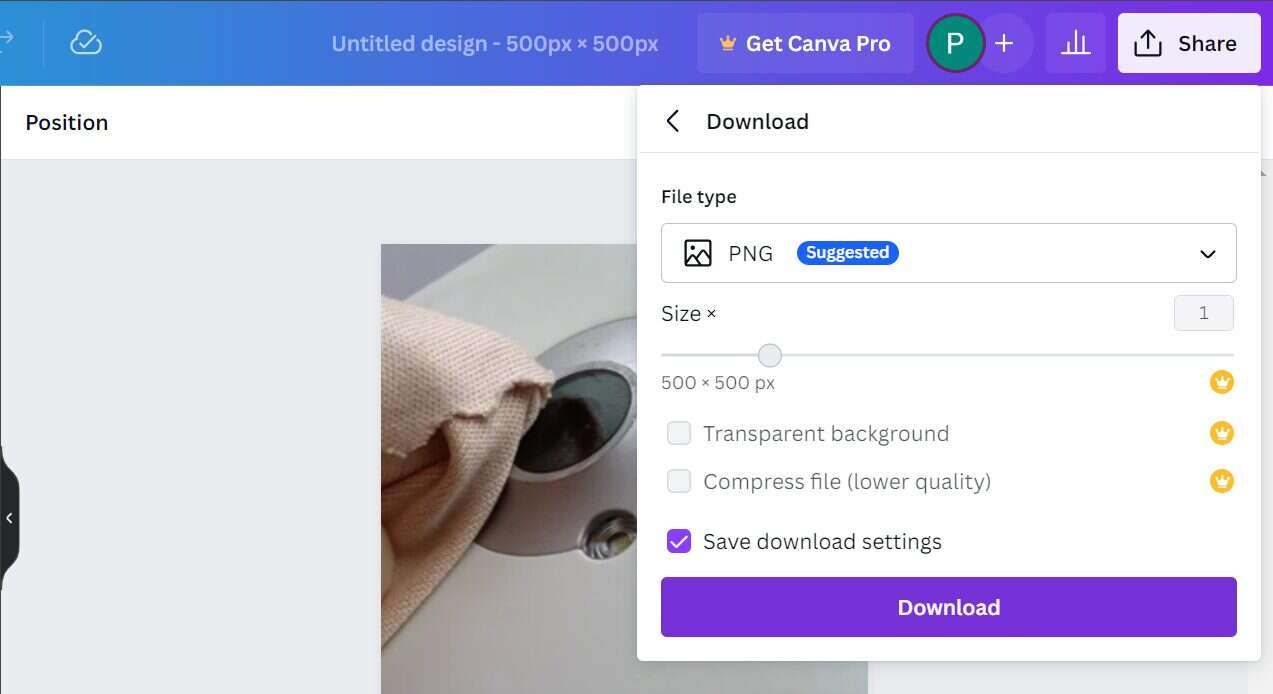Open design insights via the bar chart icon
Image resolution: width=1273 pixels, height=694 pixels.
(x=1076, y=43)
